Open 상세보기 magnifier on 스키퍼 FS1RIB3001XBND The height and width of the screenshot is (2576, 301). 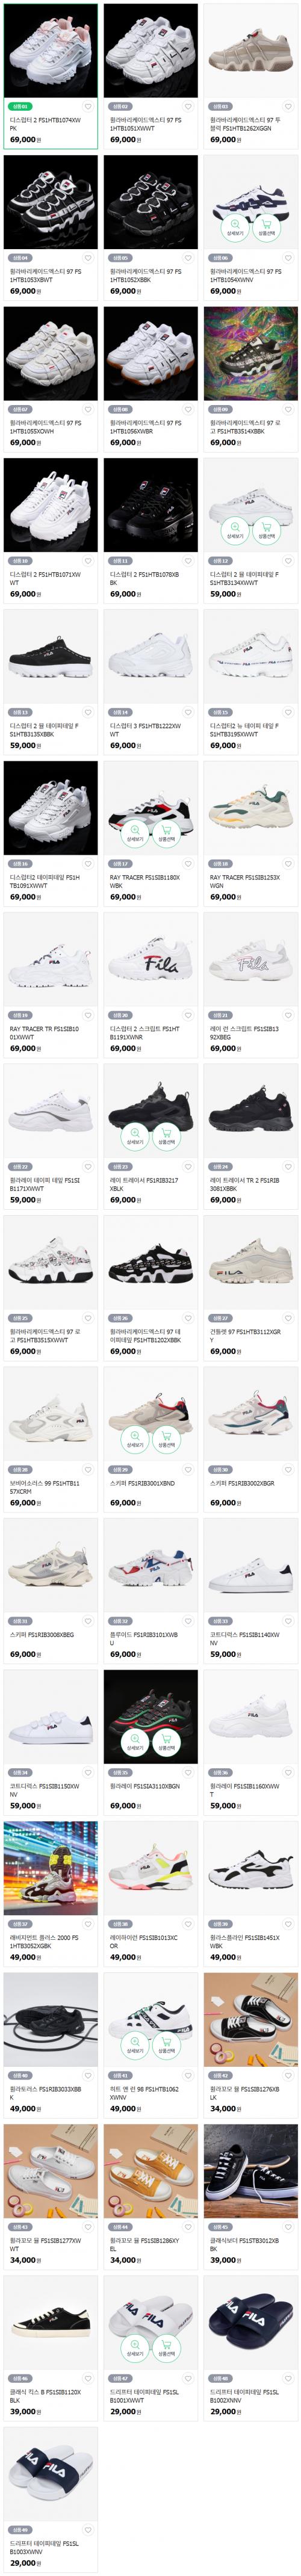(x=135, y=1439)
